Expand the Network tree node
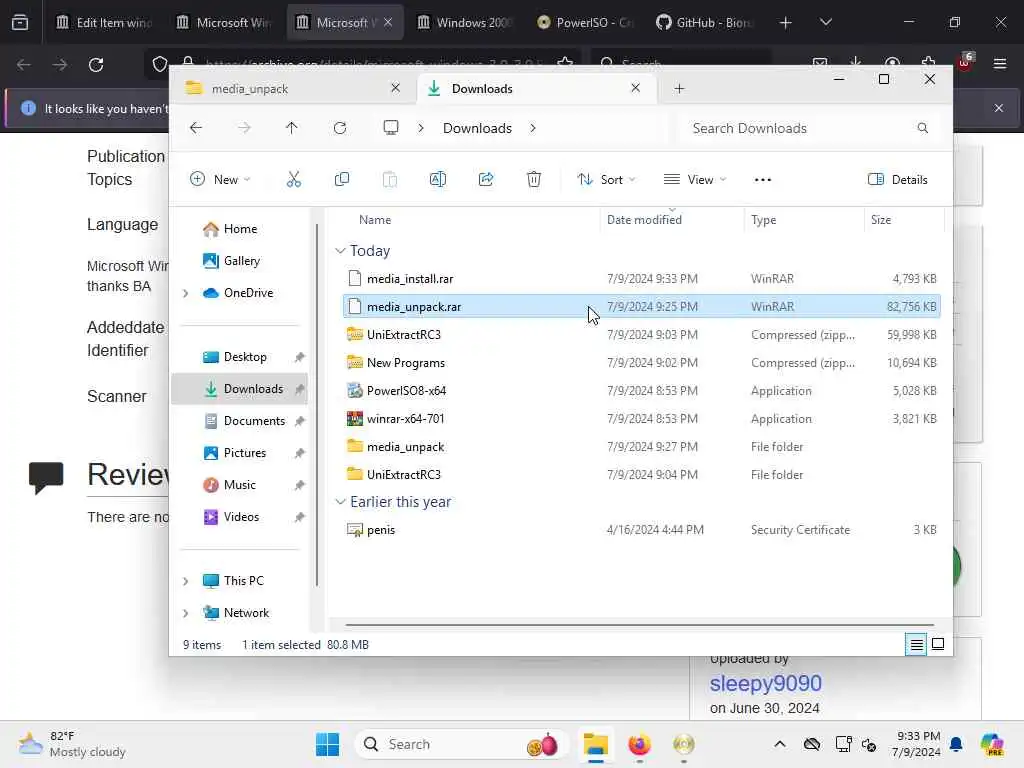The width and height of the screenshot is (1024, 768). coord(185,613)
